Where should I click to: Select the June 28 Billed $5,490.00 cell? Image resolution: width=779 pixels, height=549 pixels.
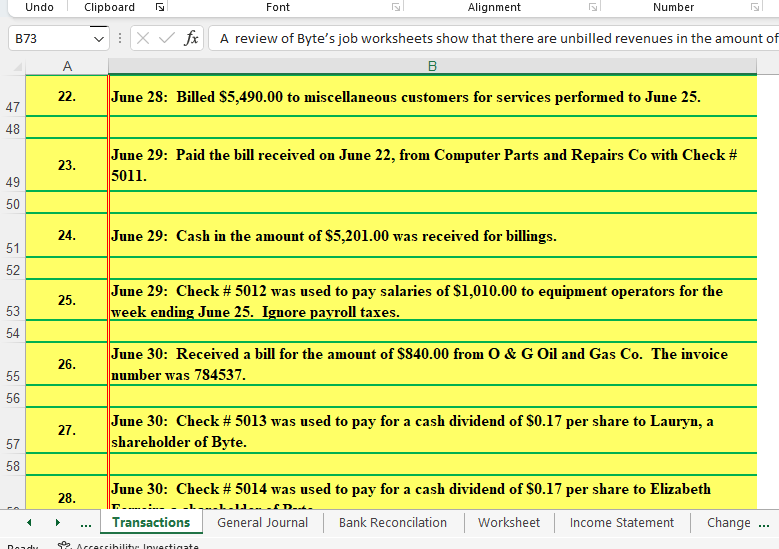point(433,96)
